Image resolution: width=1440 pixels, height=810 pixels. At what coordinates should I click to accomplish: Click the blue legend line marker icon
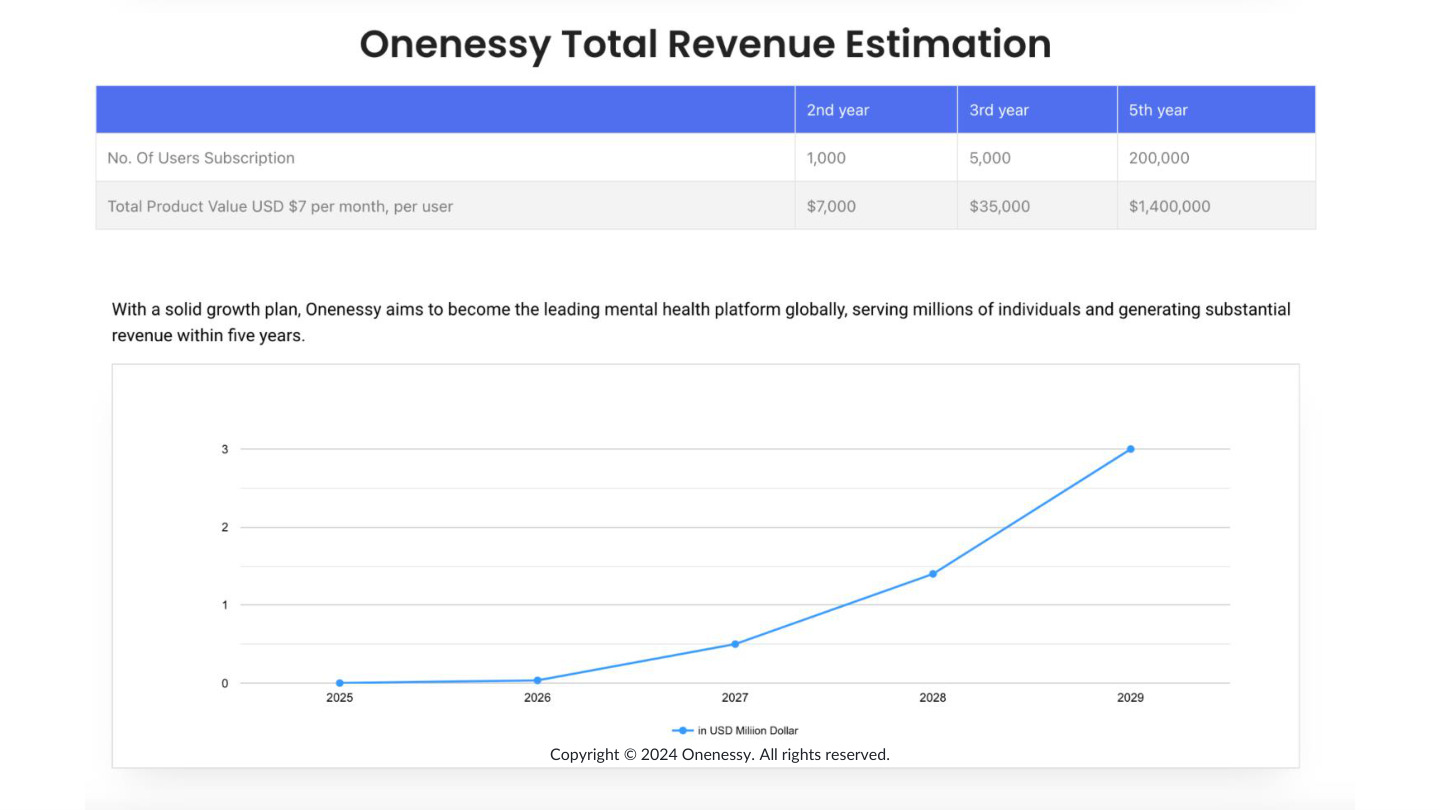click(683, 731)
